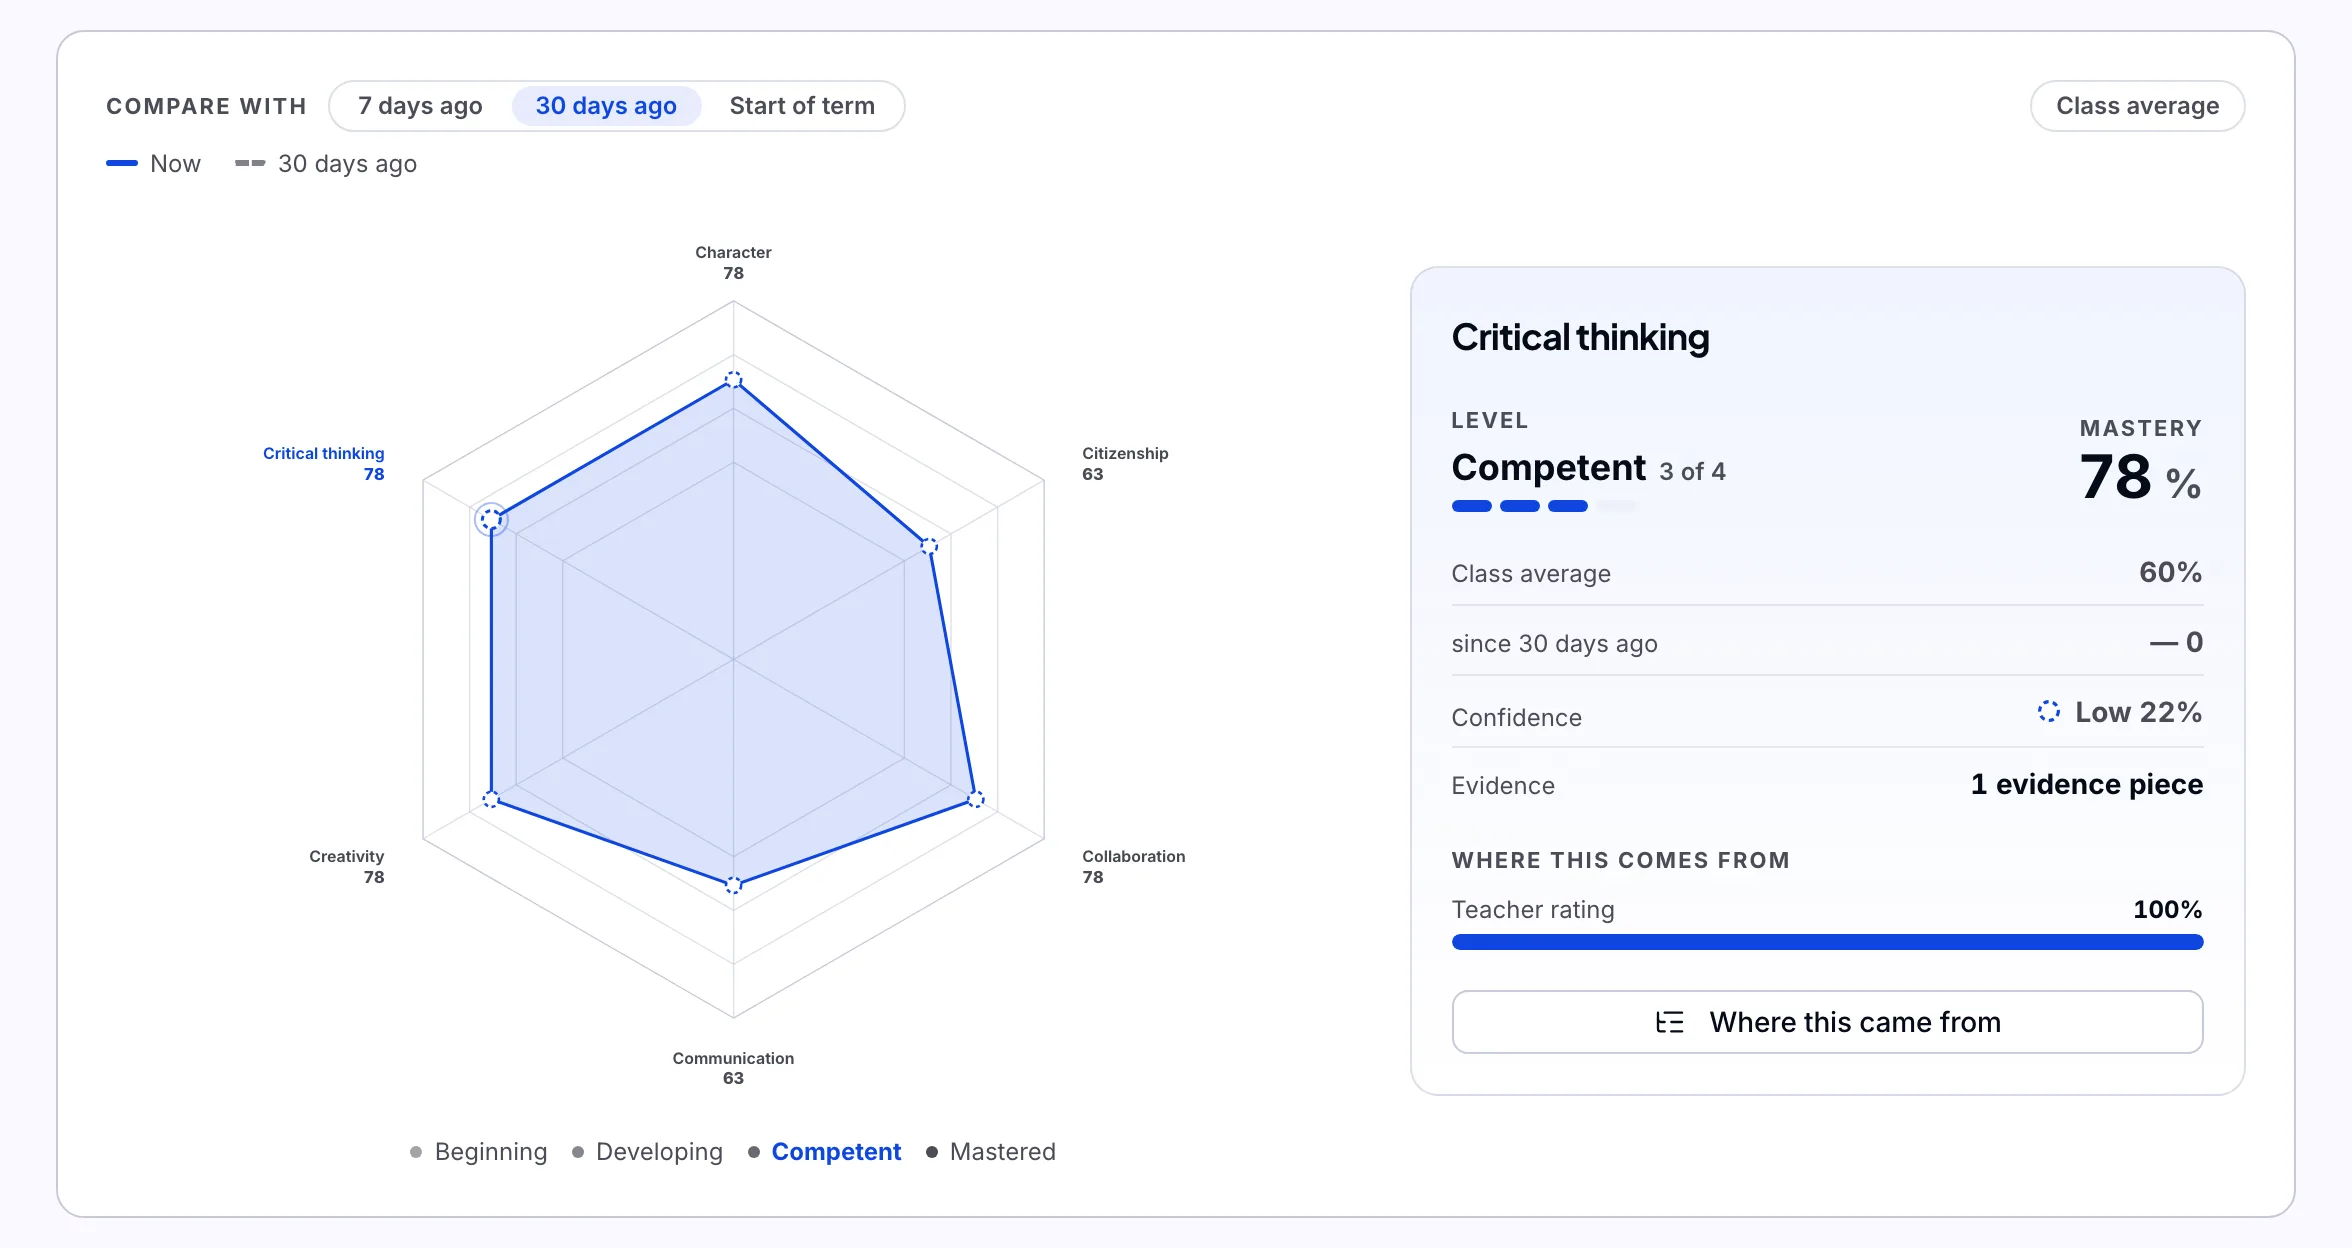Image resolution: width=2352 pixels, height=1248 pixels.
Task: Click the 1 evidence piece value
Action: (2086, 784)
